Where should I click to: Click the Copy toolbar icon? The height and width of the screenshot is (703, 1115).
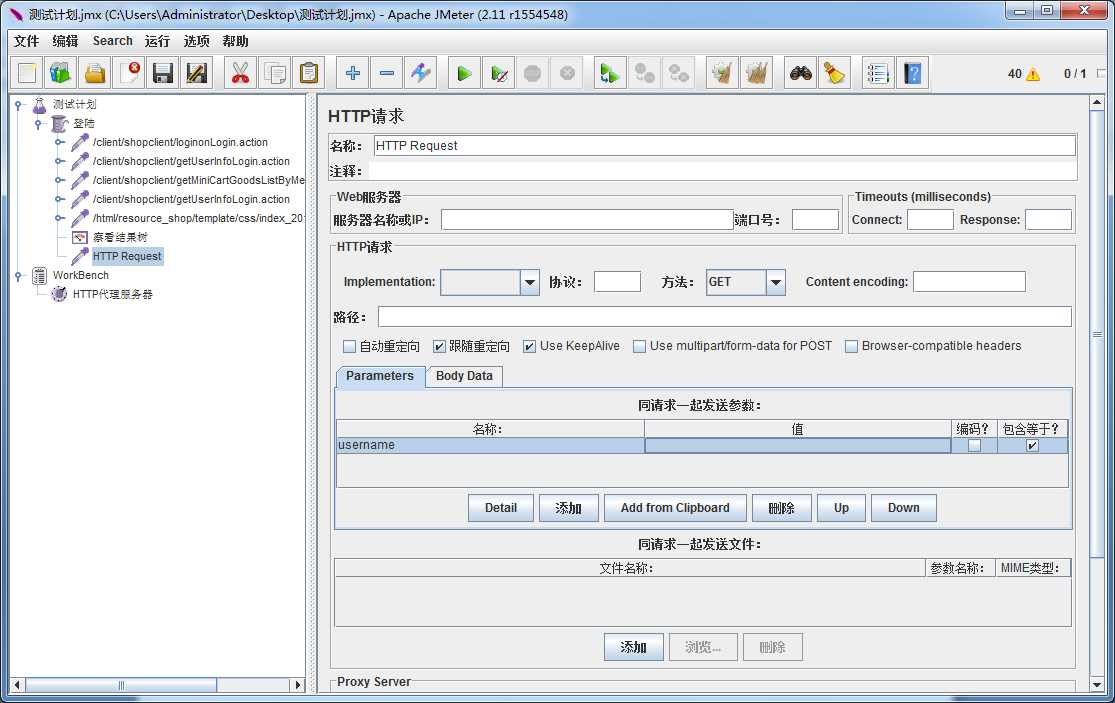click(x=274, y=73)
